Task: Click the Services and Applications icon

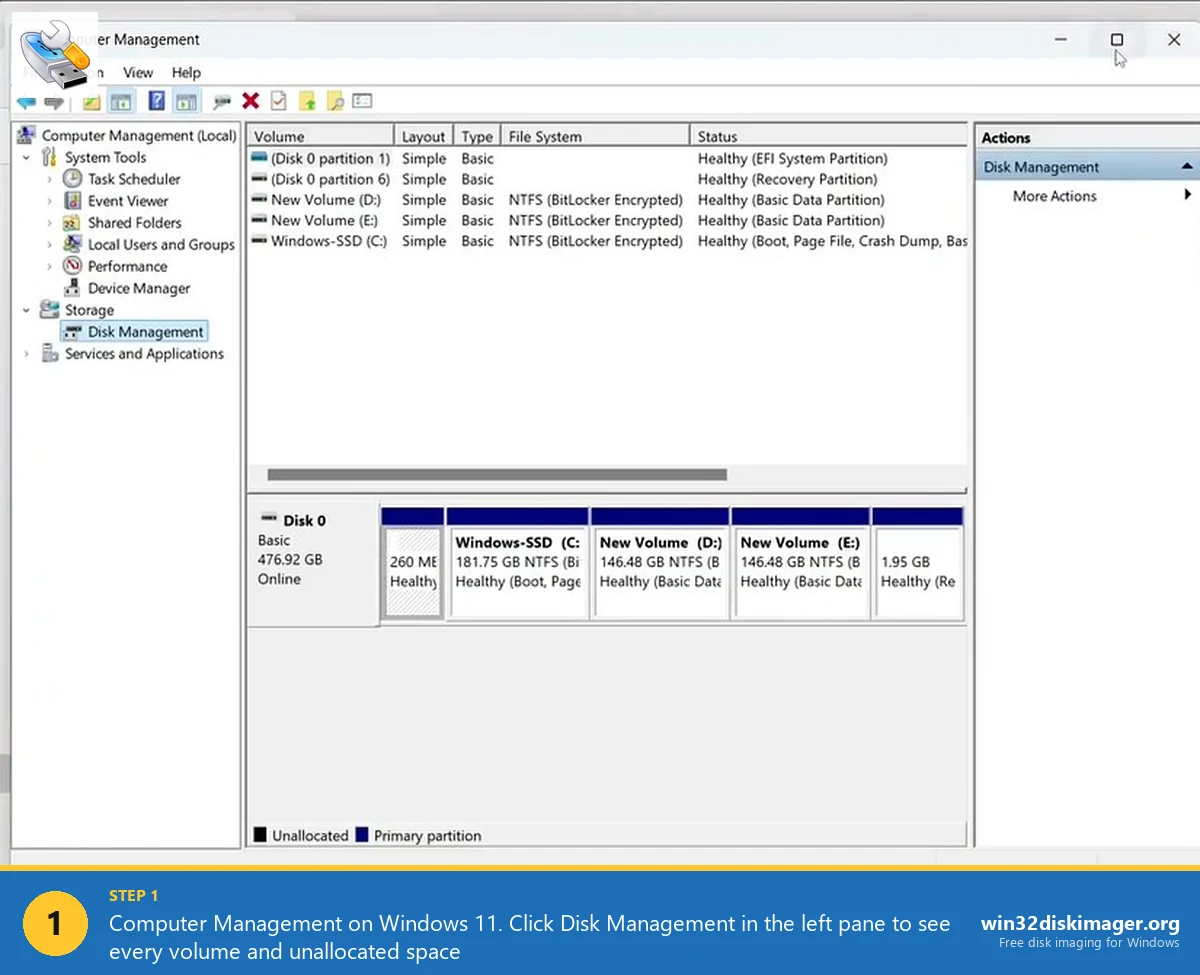Action: click(x=47, y=353)
